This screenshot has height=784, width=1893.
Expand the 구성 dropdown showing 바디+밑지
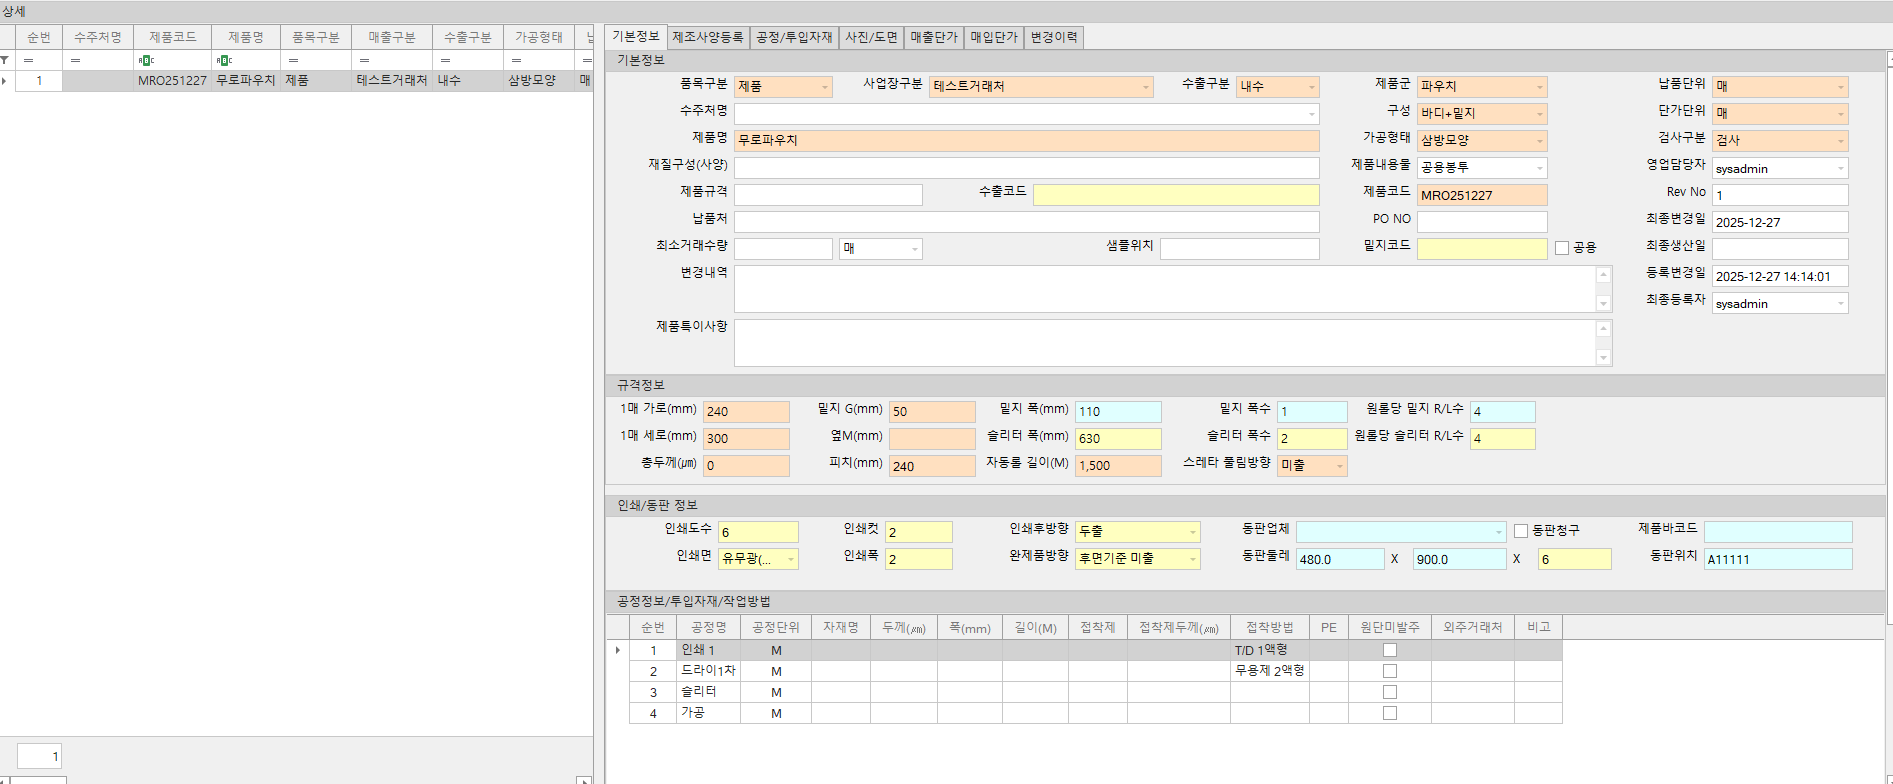1540,114
